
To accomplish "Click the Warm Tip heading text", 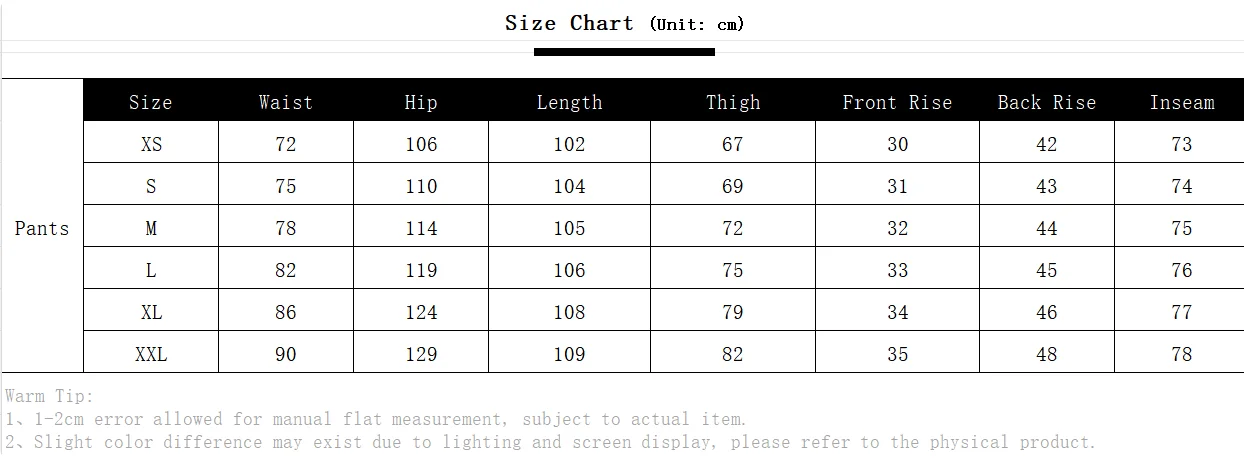I will [x=49, y=397].
